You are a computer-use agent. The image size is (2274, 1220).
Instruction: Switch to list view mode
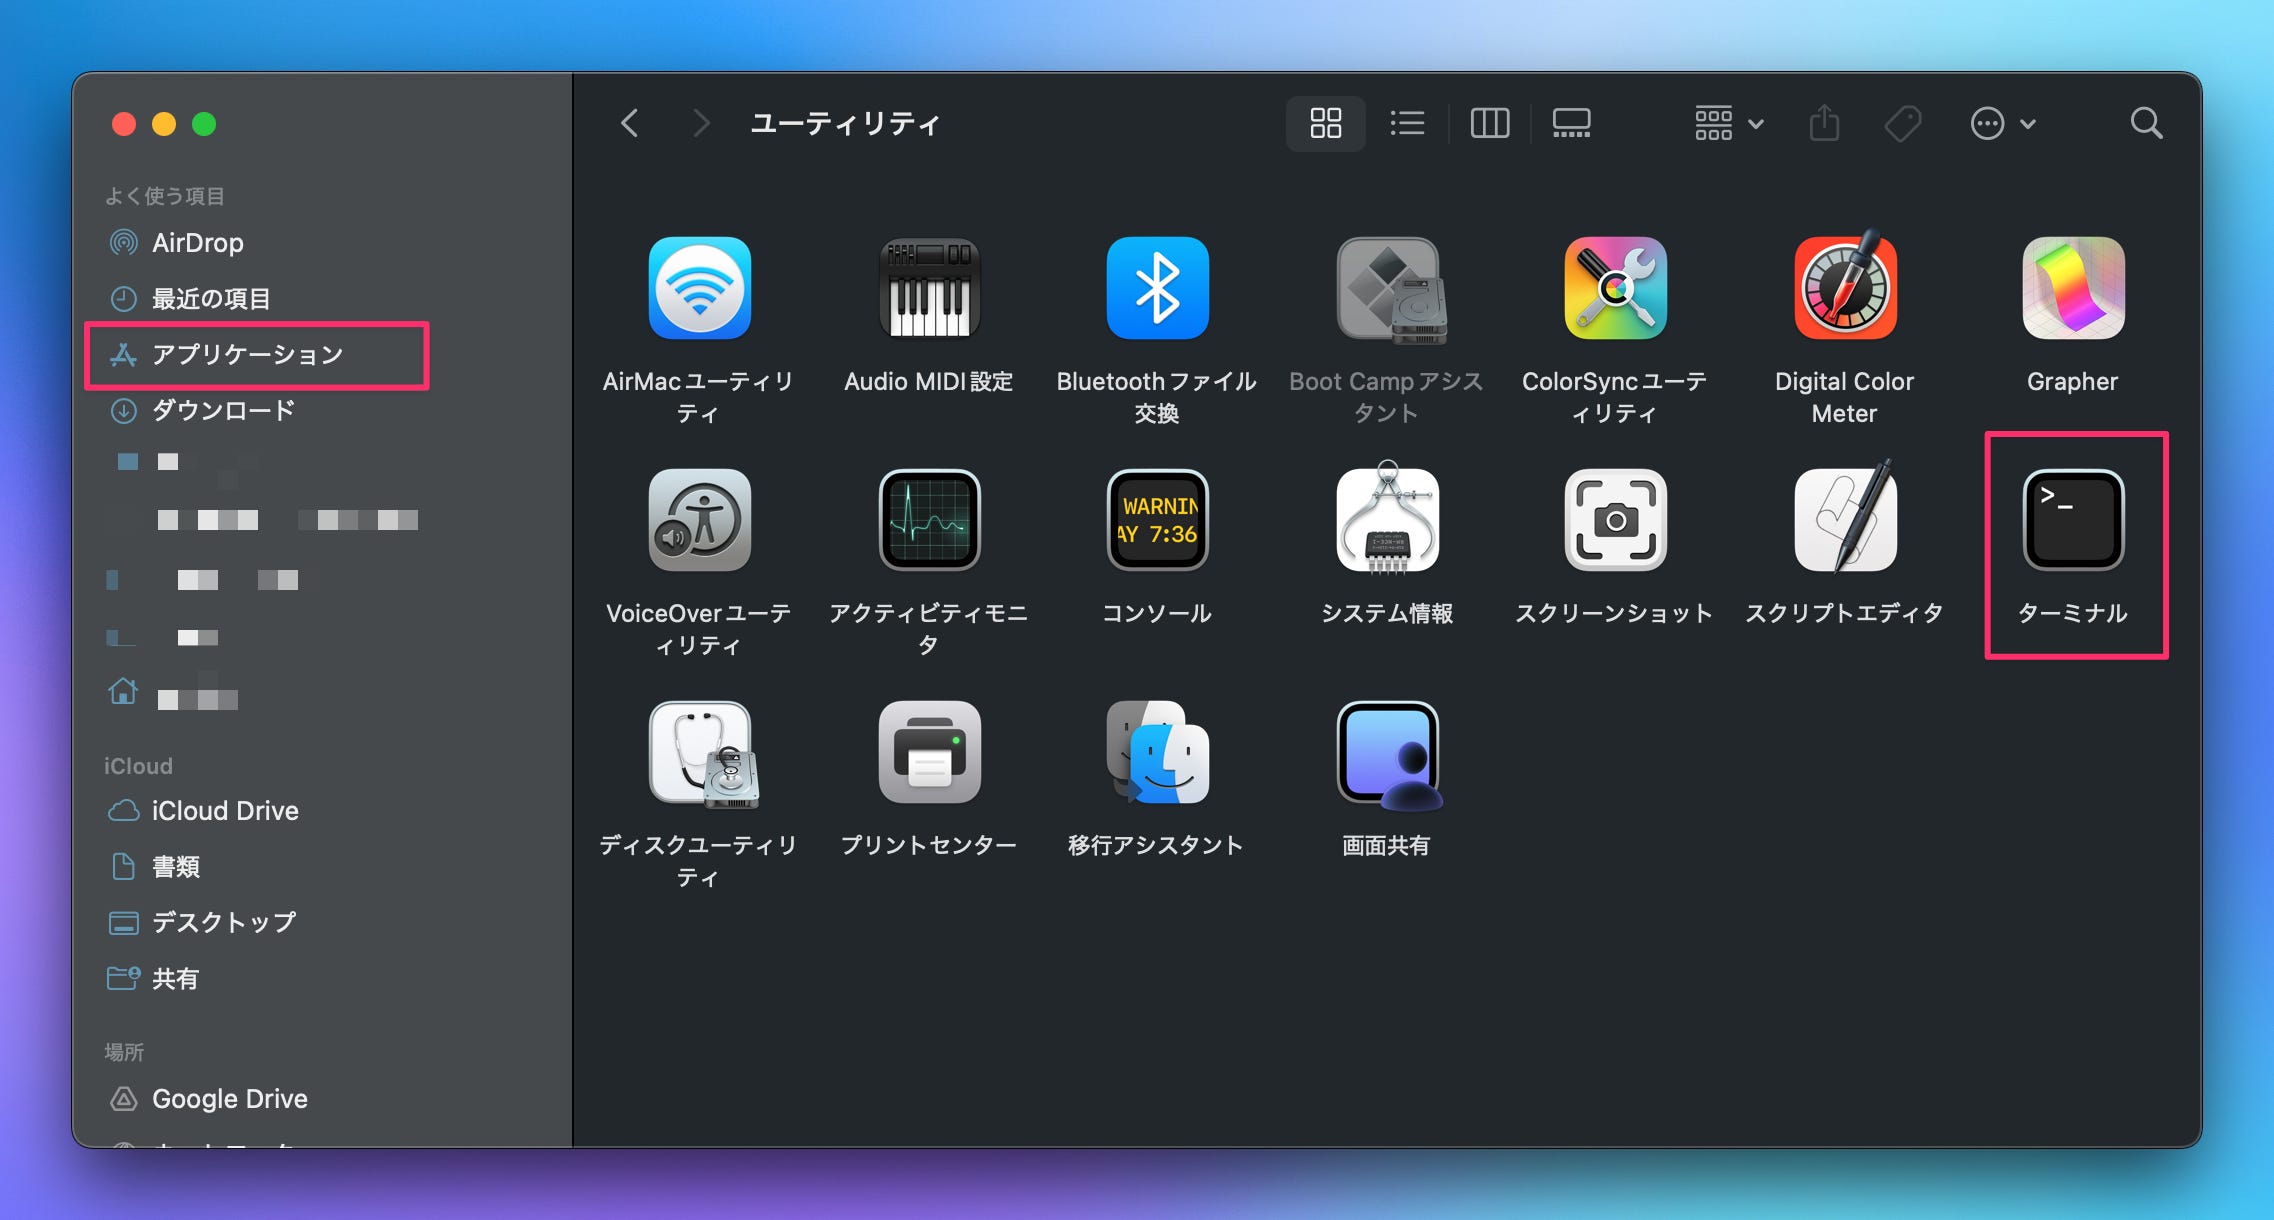pyautogui.click(x=1407, y=124)
